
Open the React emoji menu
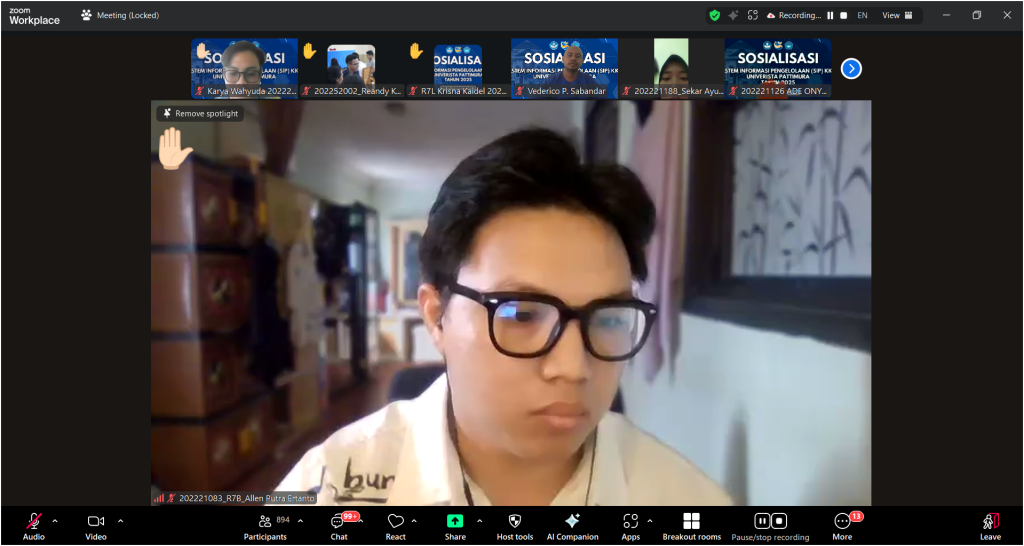pos(396,525)
